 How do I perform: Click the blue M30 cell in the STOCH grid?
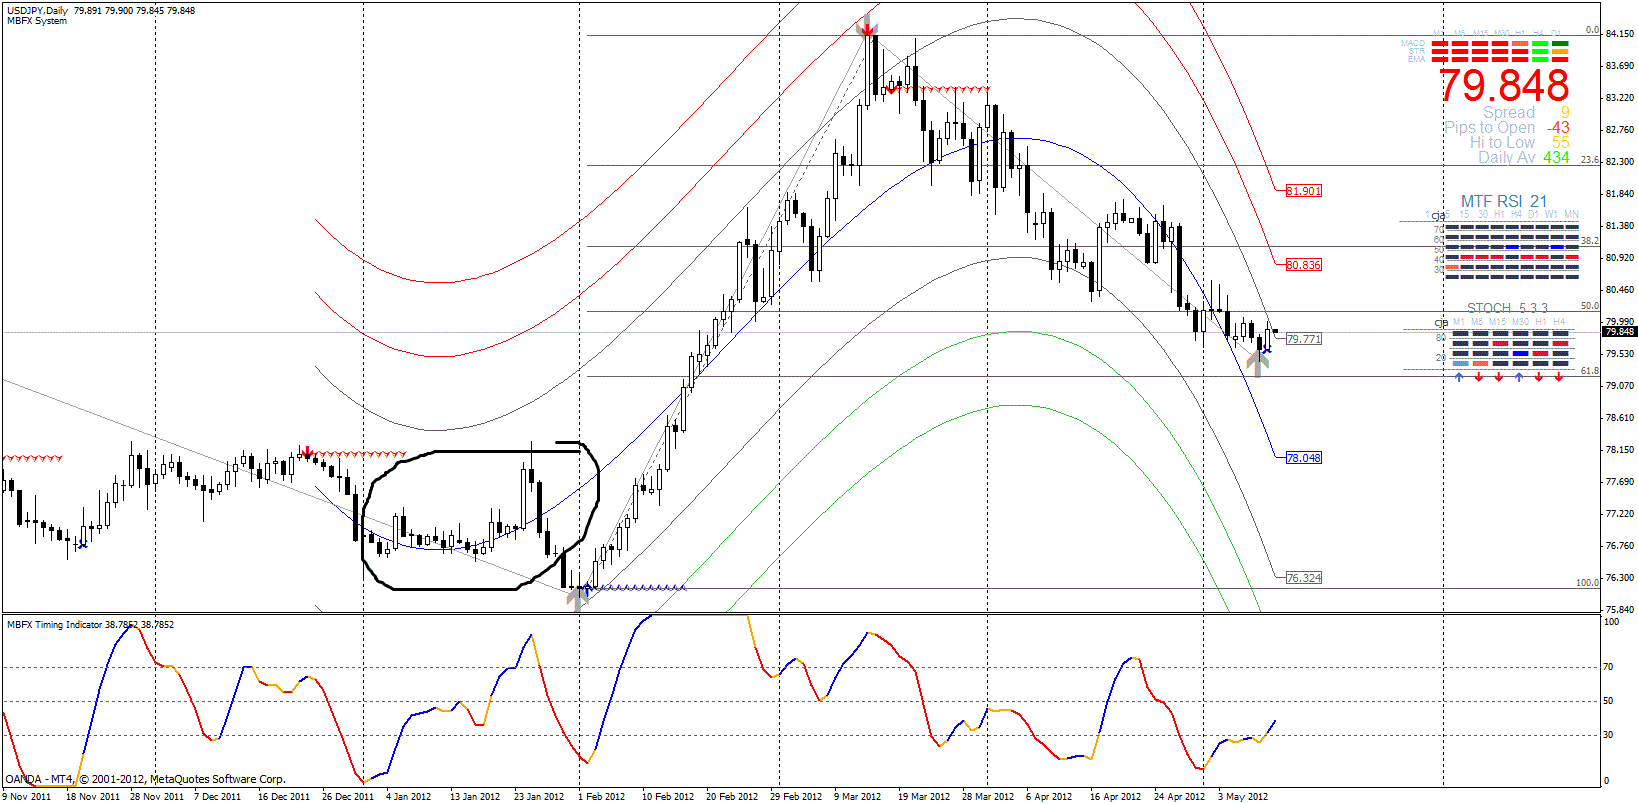(1521, 353)
